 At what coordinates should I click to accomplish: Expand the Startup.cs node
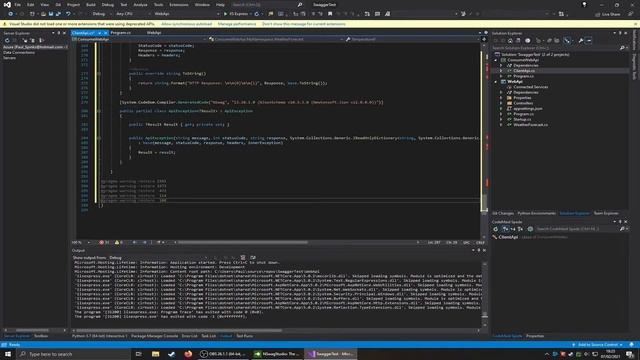[501, 120]
